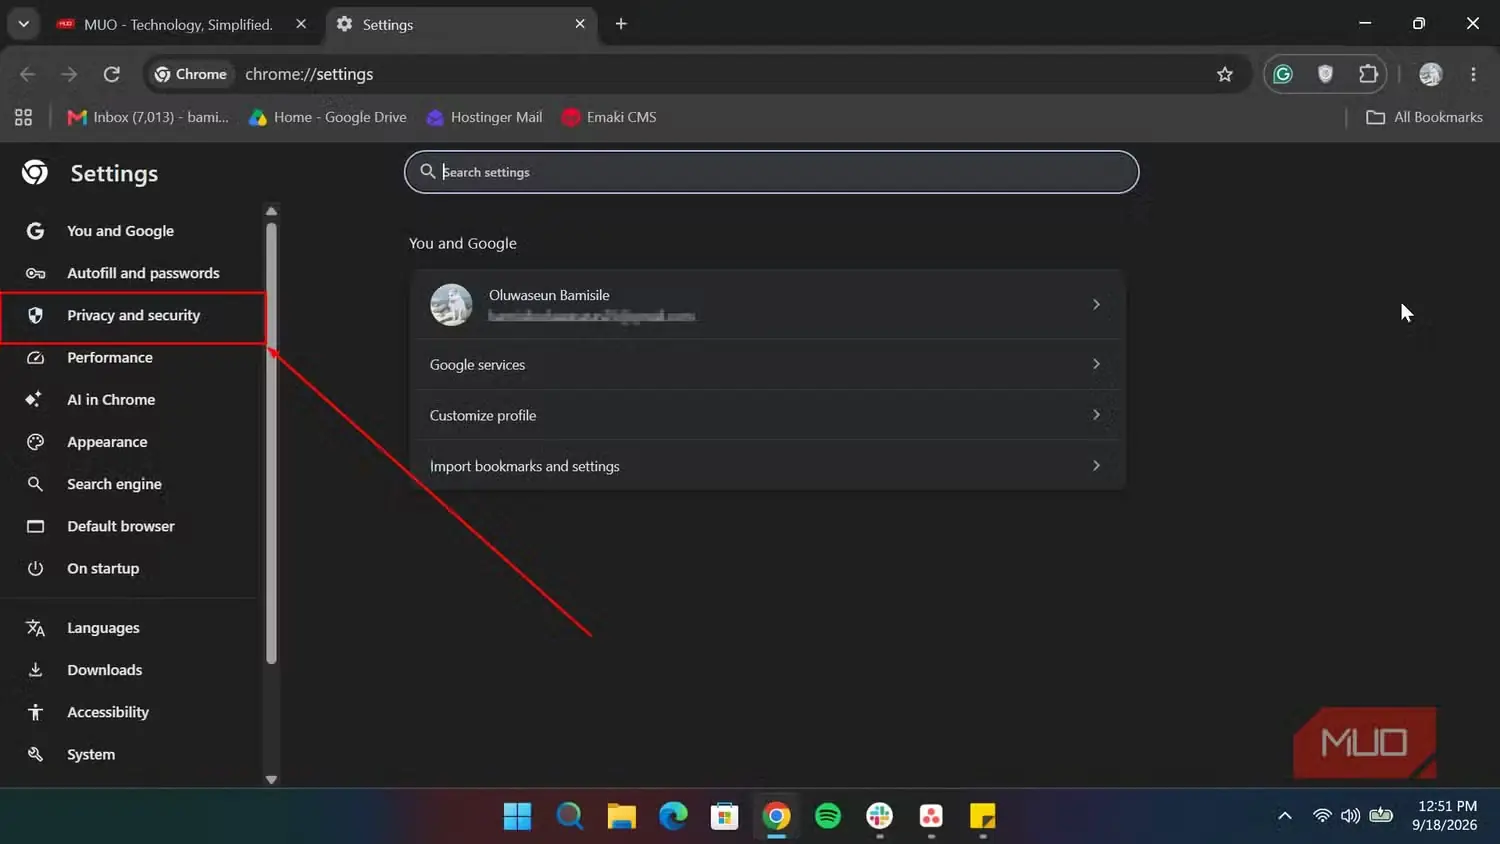The width and height of the screenshot is (1500, 844).
Task: Open Spotify from the taskbar
Action: coord(828,816)
